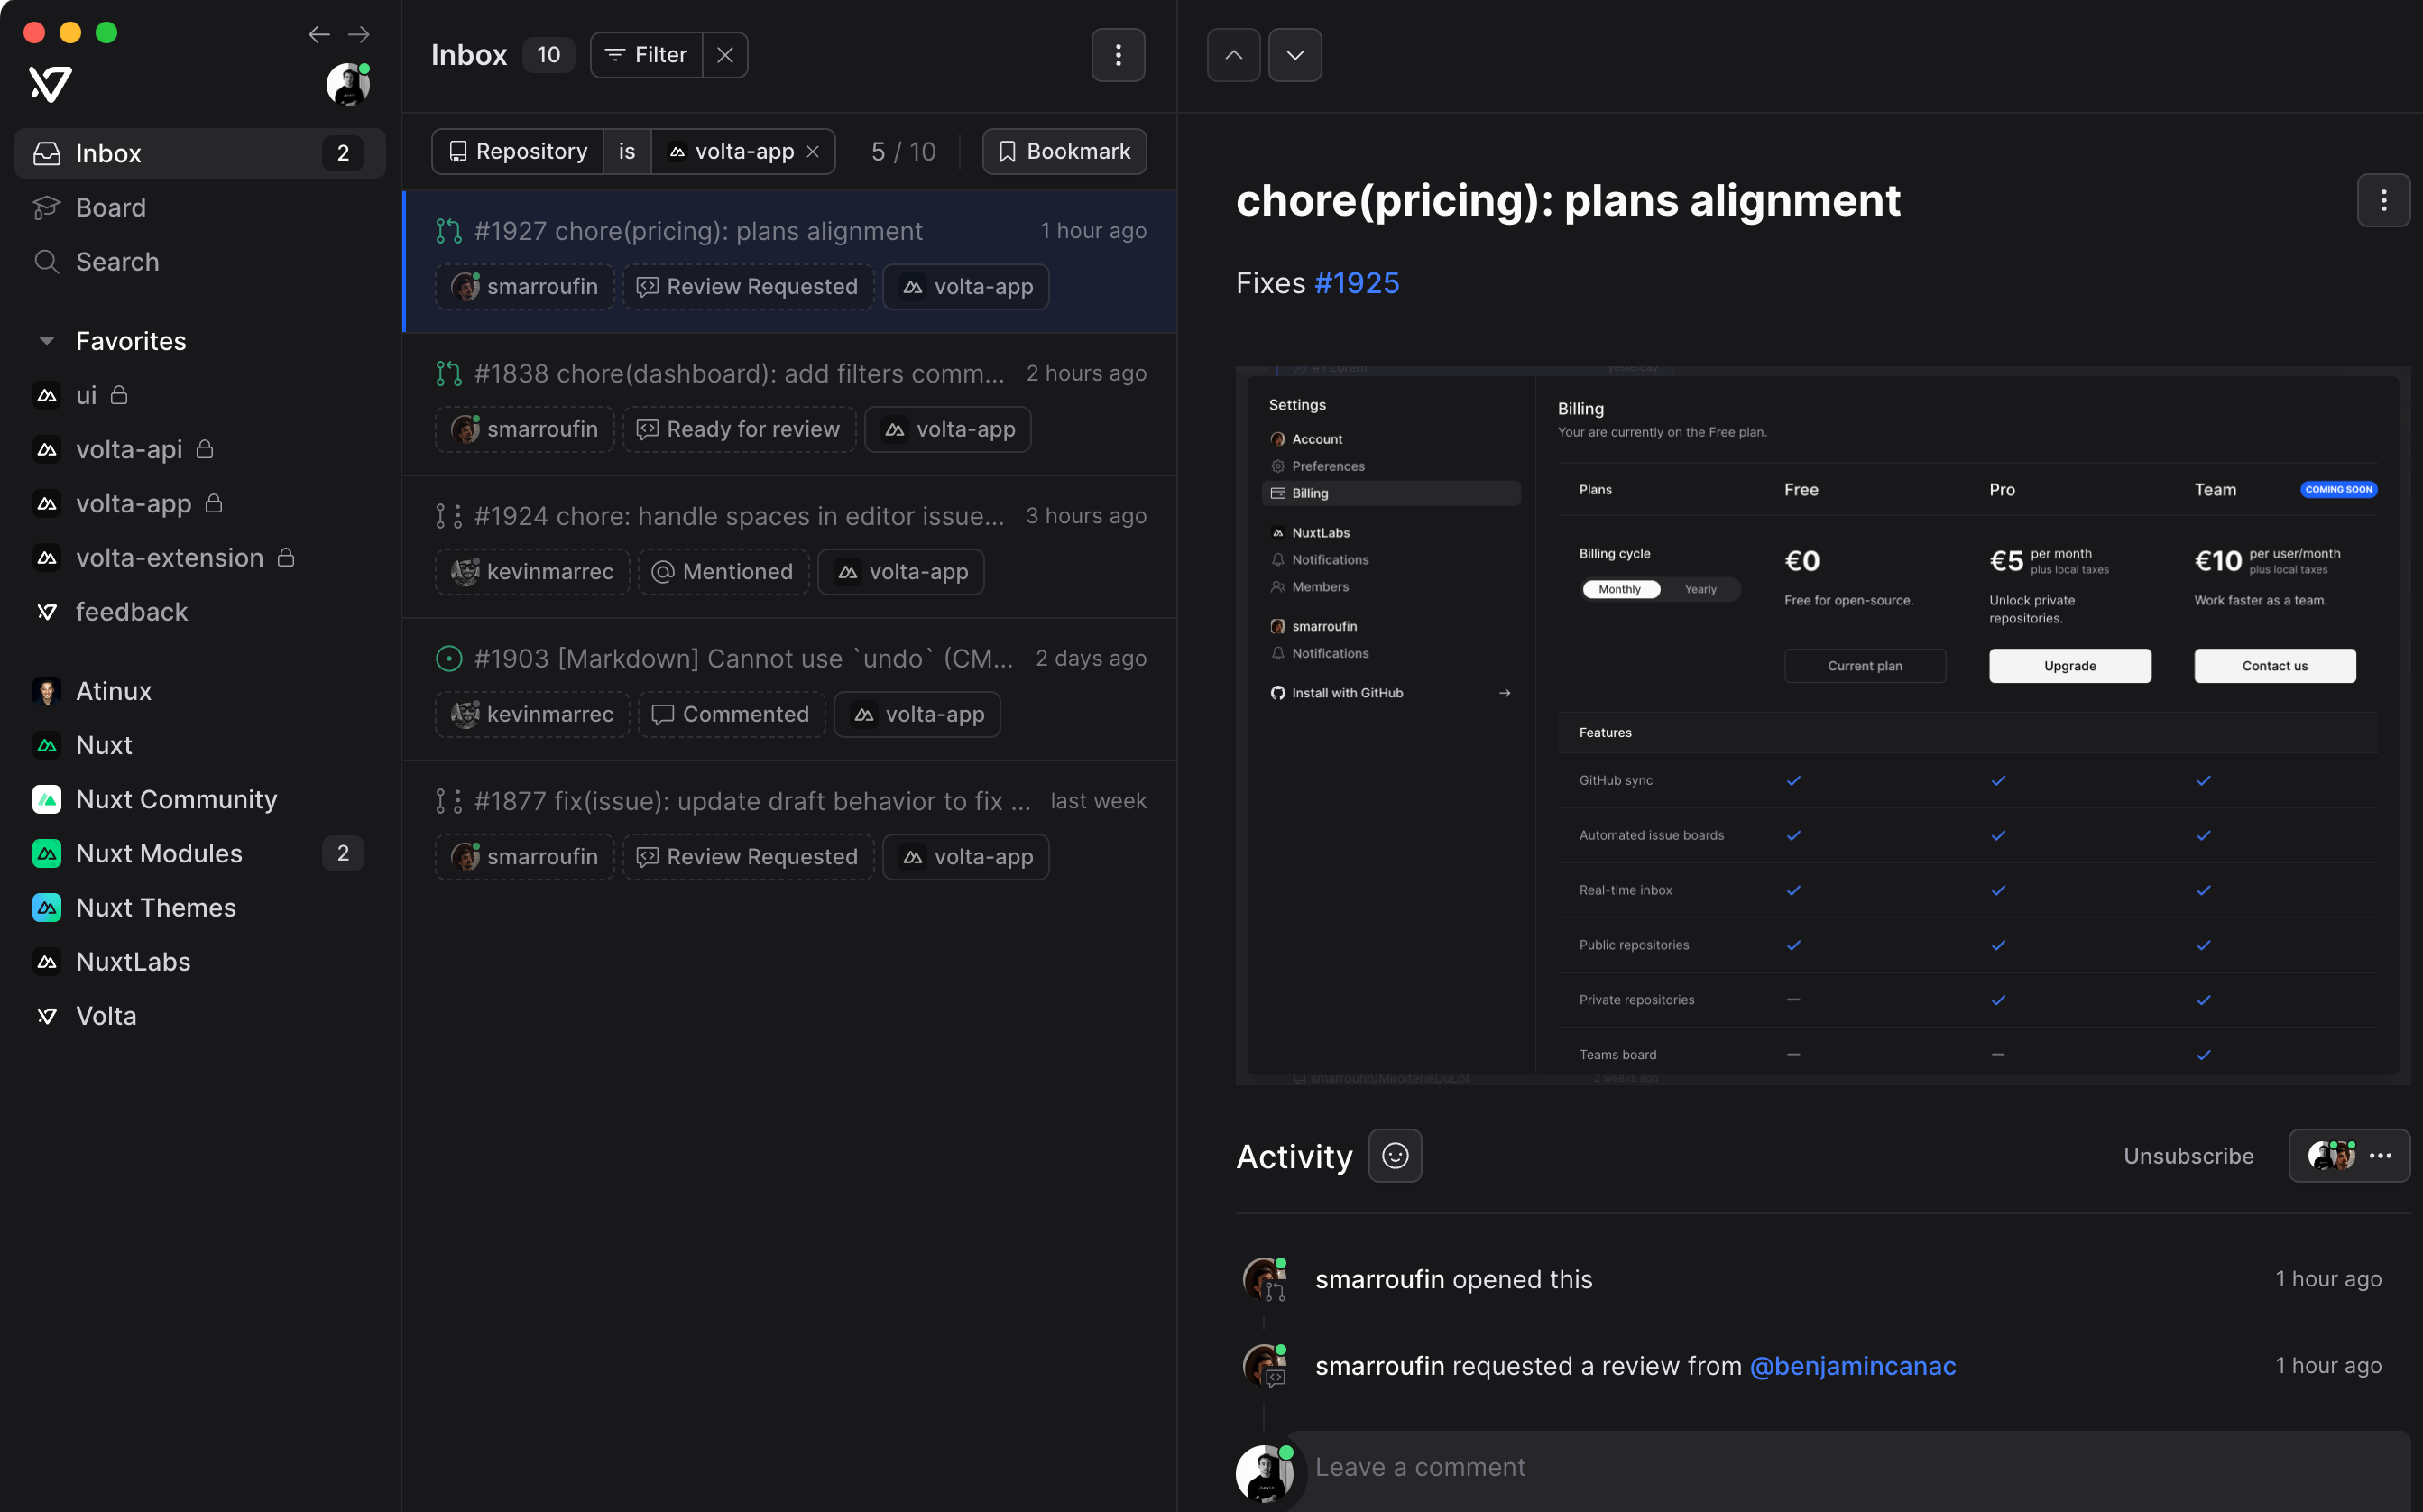Click smarroufin tag on #1927 row

point(525,287)
